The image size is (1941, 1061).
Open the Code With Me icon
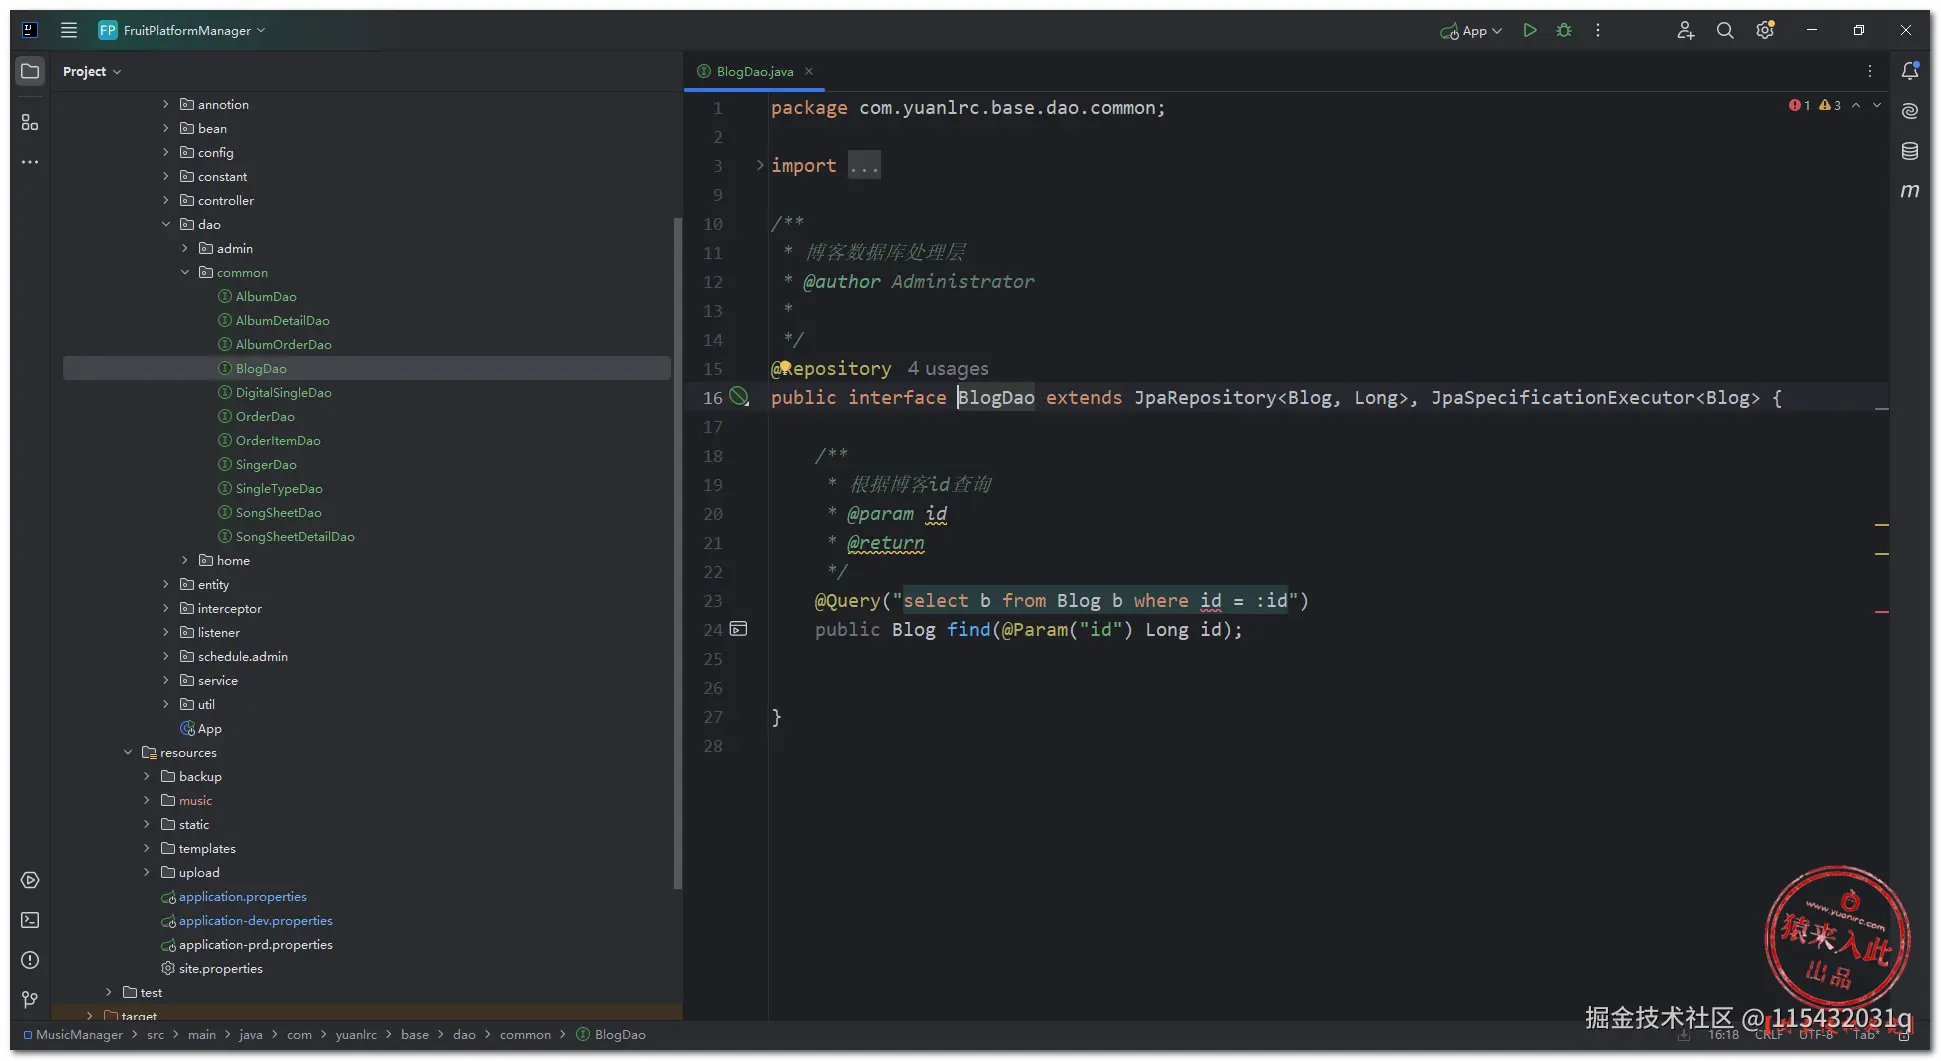tap(1685, 30)
